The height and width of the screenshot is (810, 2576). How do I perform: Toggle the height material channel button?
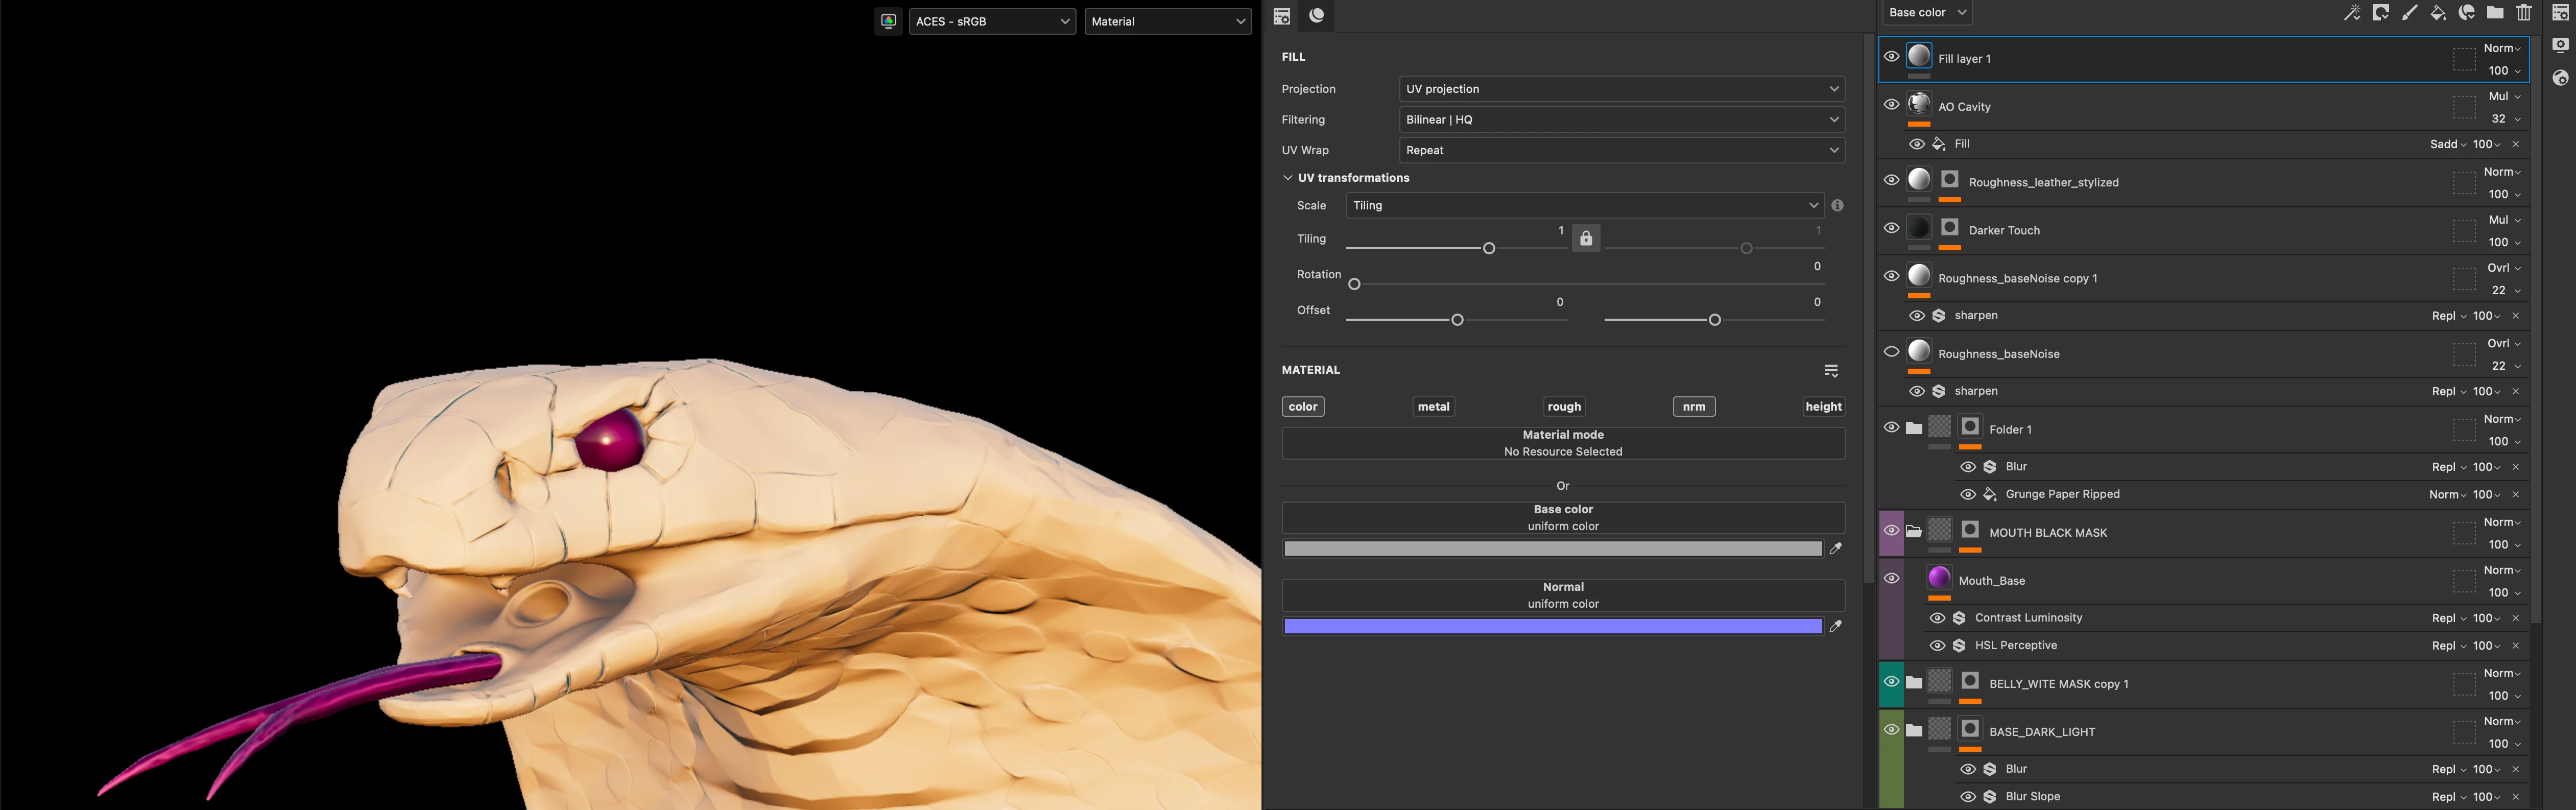coord(1823,406)
